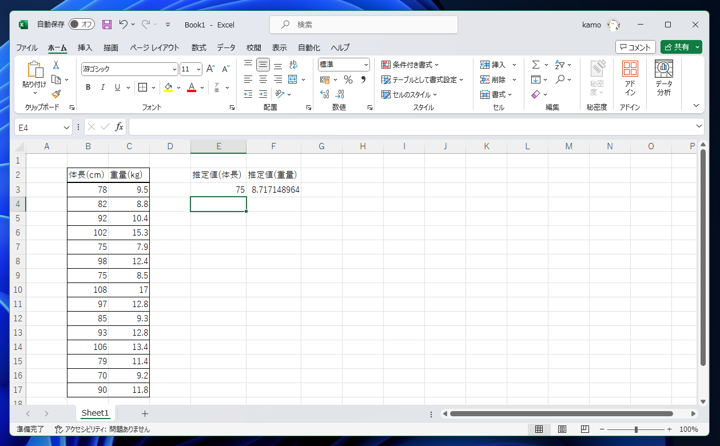Image resolution: width=720 pixels, height=446 pixels.
Task: Select cell F3 with value 8.717148964
Action: click(274, 189)
